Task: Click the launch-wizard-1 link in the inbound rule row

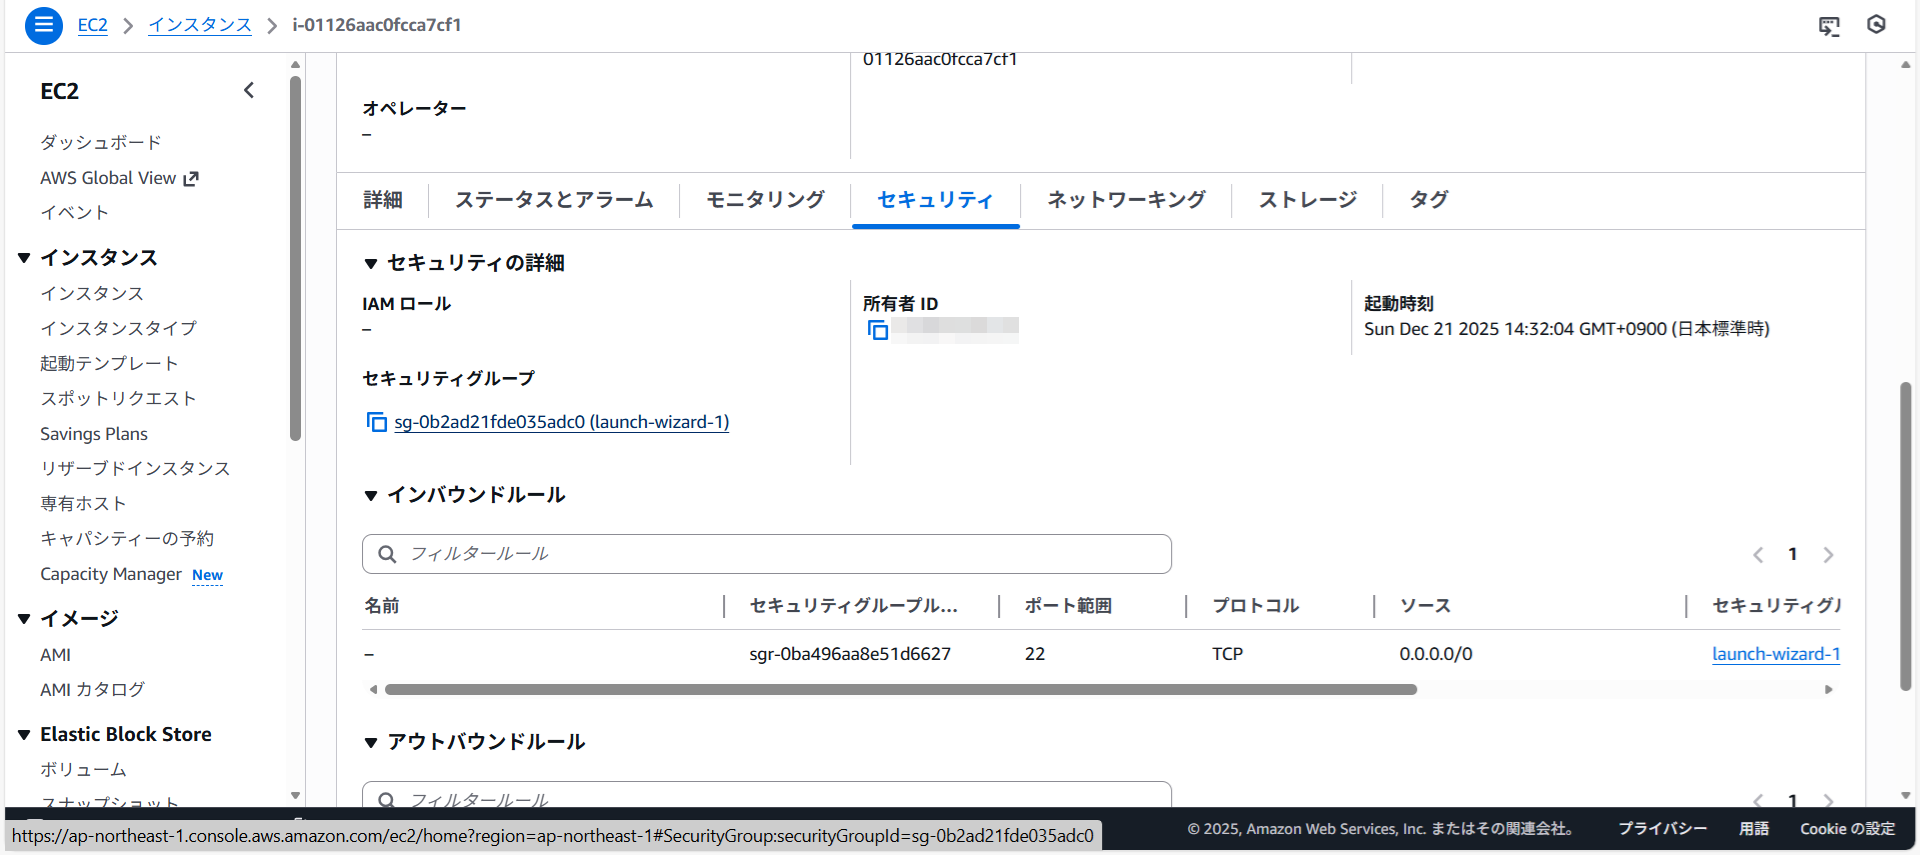Action: click(x=1775, y=654)
